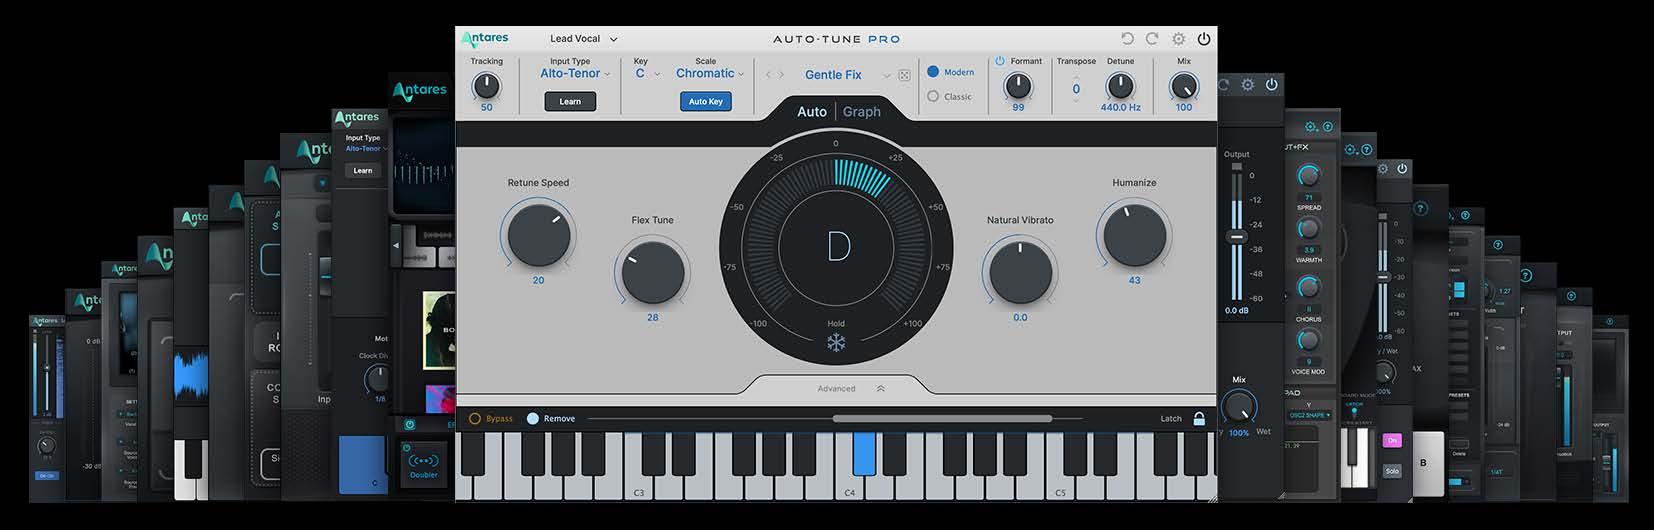The image size is (1654, 530).
Task: Click the randomize dice icon beside Gentle Fix
Action: click(x=905, y=75)
